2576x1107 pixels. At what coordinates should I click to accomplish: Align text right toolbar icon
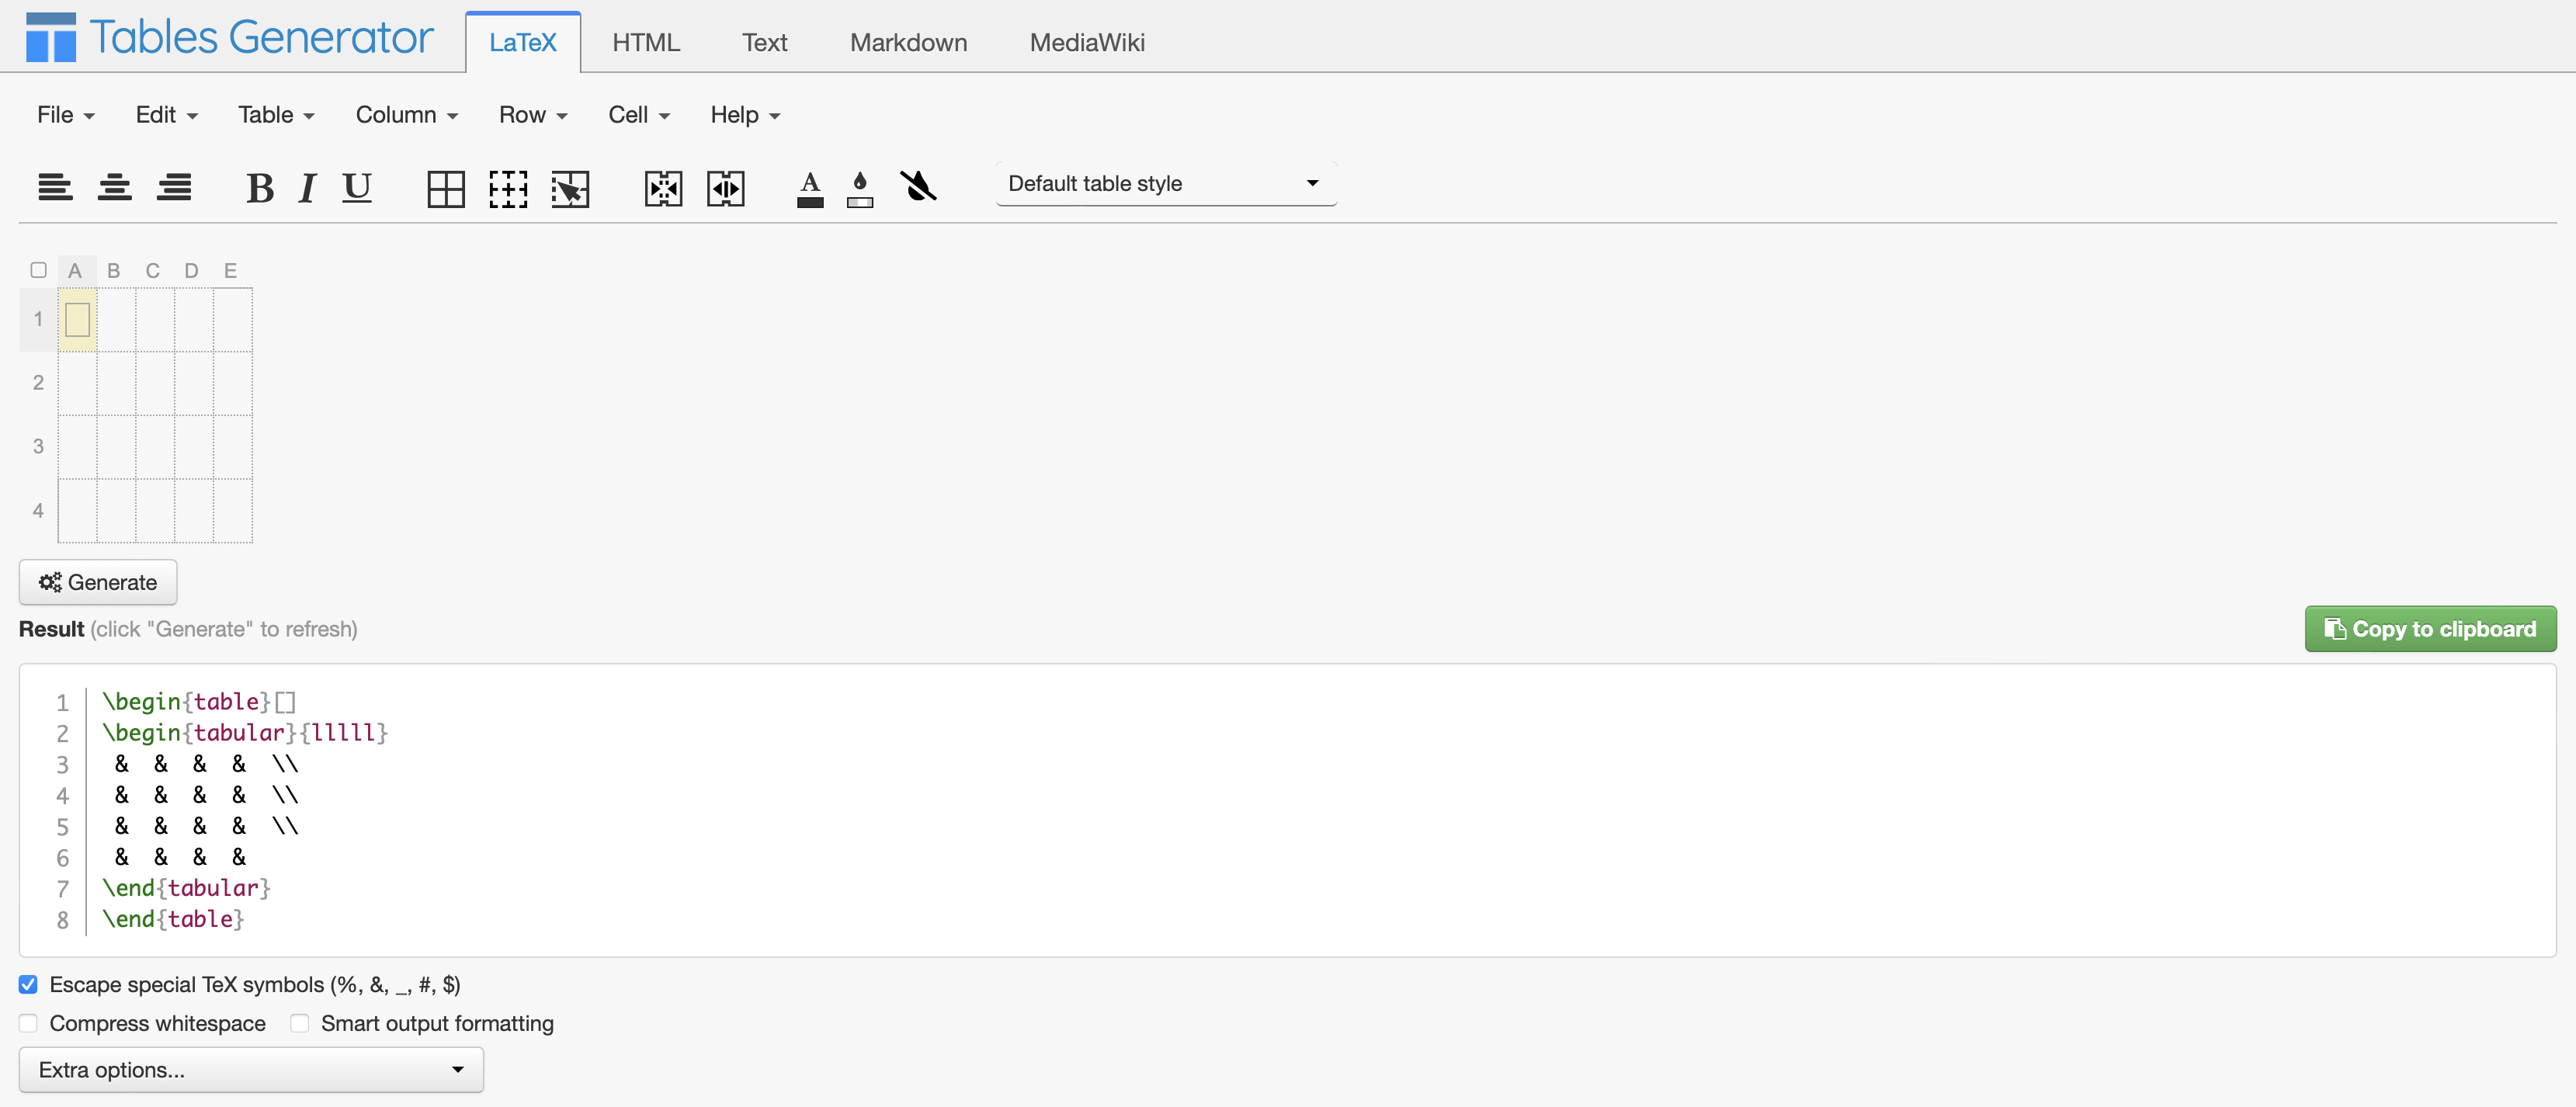pos(174,187)
